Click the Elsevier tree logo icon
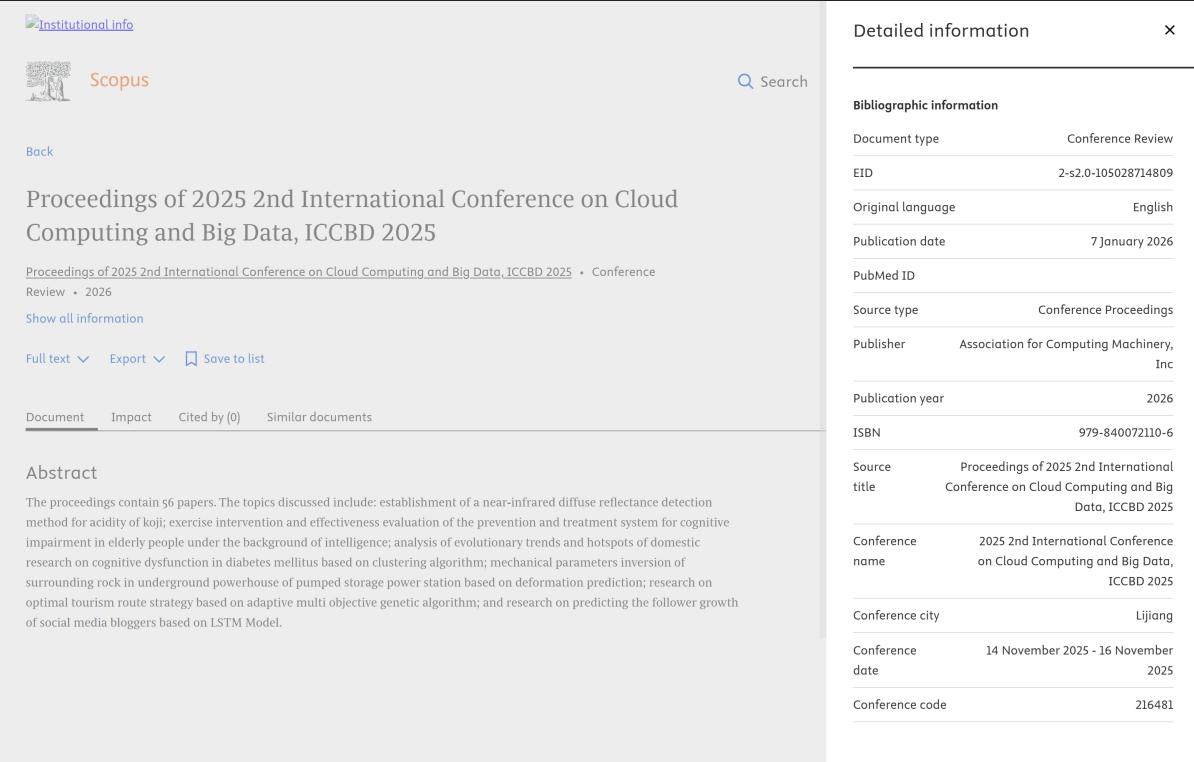1194x762 pixels. click(48, 81)
